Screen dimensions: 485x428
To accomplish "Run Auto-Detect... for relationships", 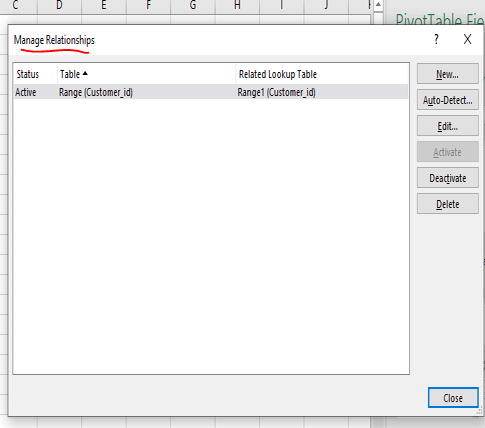I will click(x=448, y=100).
